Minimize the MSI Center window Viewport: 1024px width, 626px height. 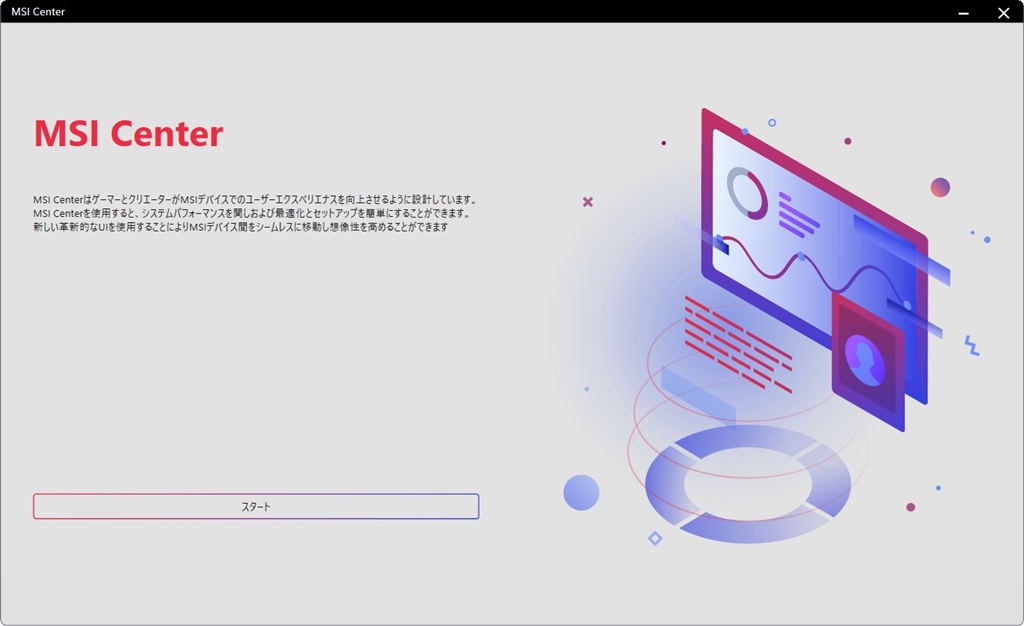tap(963, 12)
